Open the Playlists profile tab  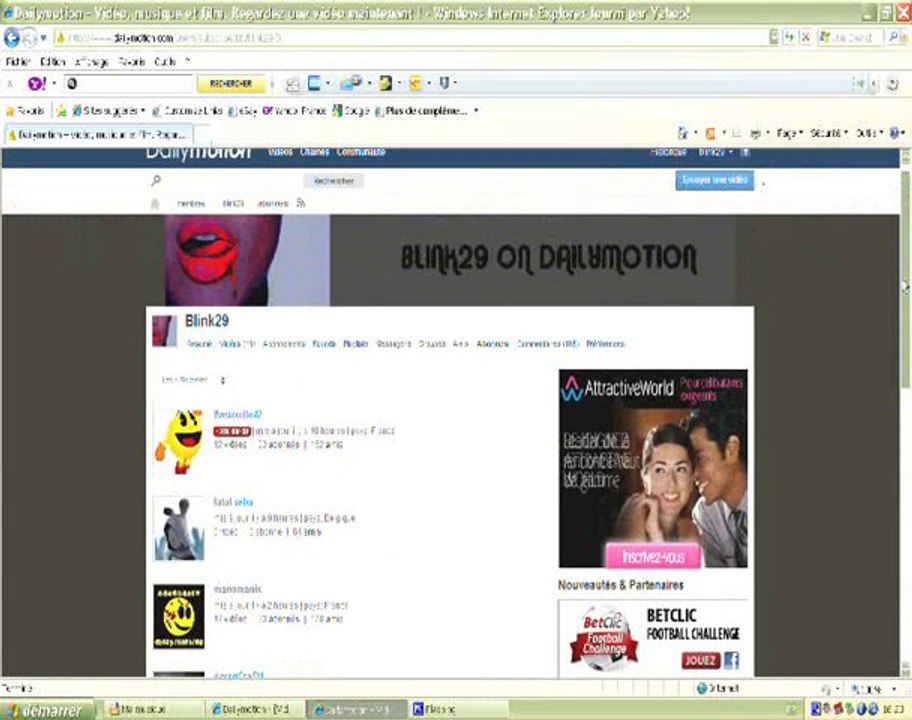tap(355, 344)
